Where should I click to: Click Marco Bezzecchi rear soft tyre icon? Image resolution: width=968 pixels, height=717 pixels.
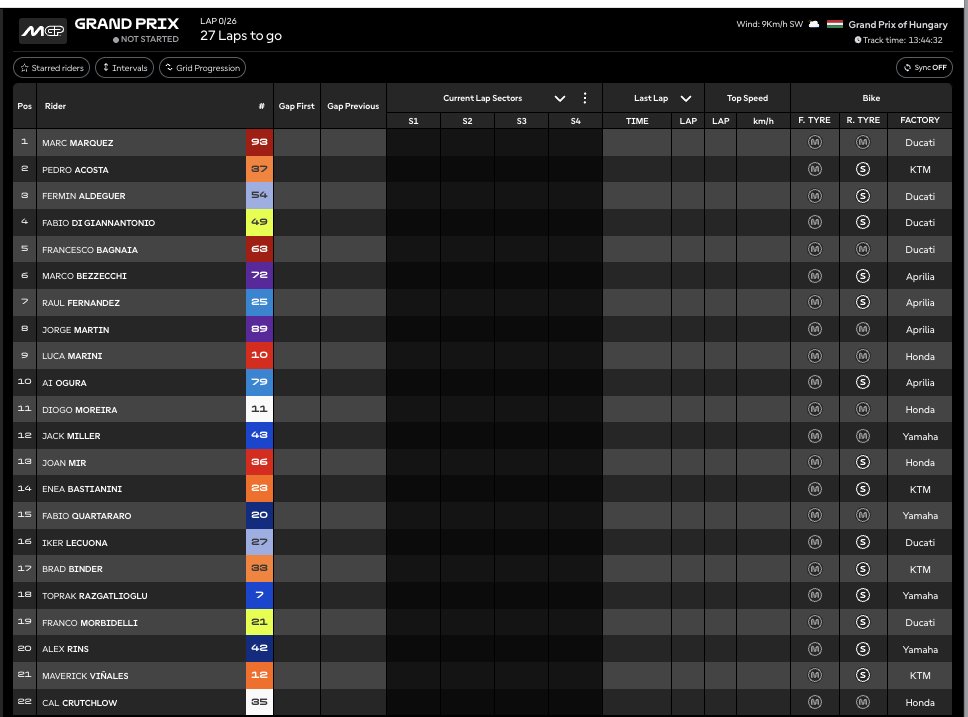tap(863, 276)
